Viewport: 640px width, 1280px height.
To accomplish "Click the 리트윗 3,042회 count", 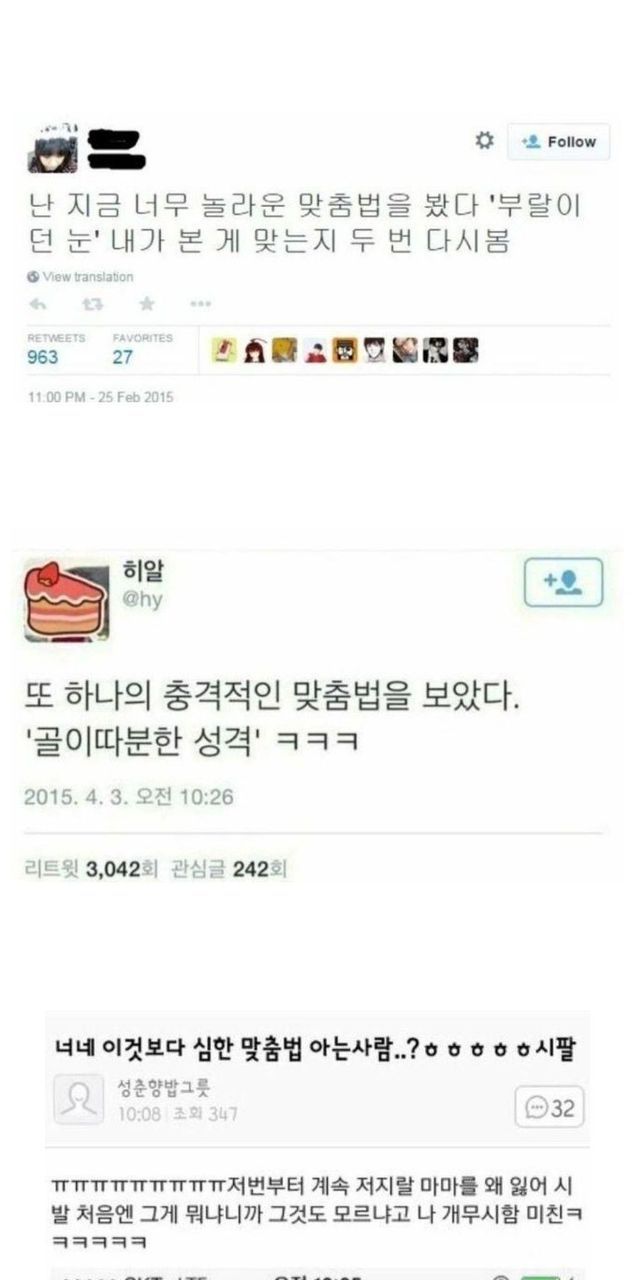I will [x=92, y=870].
